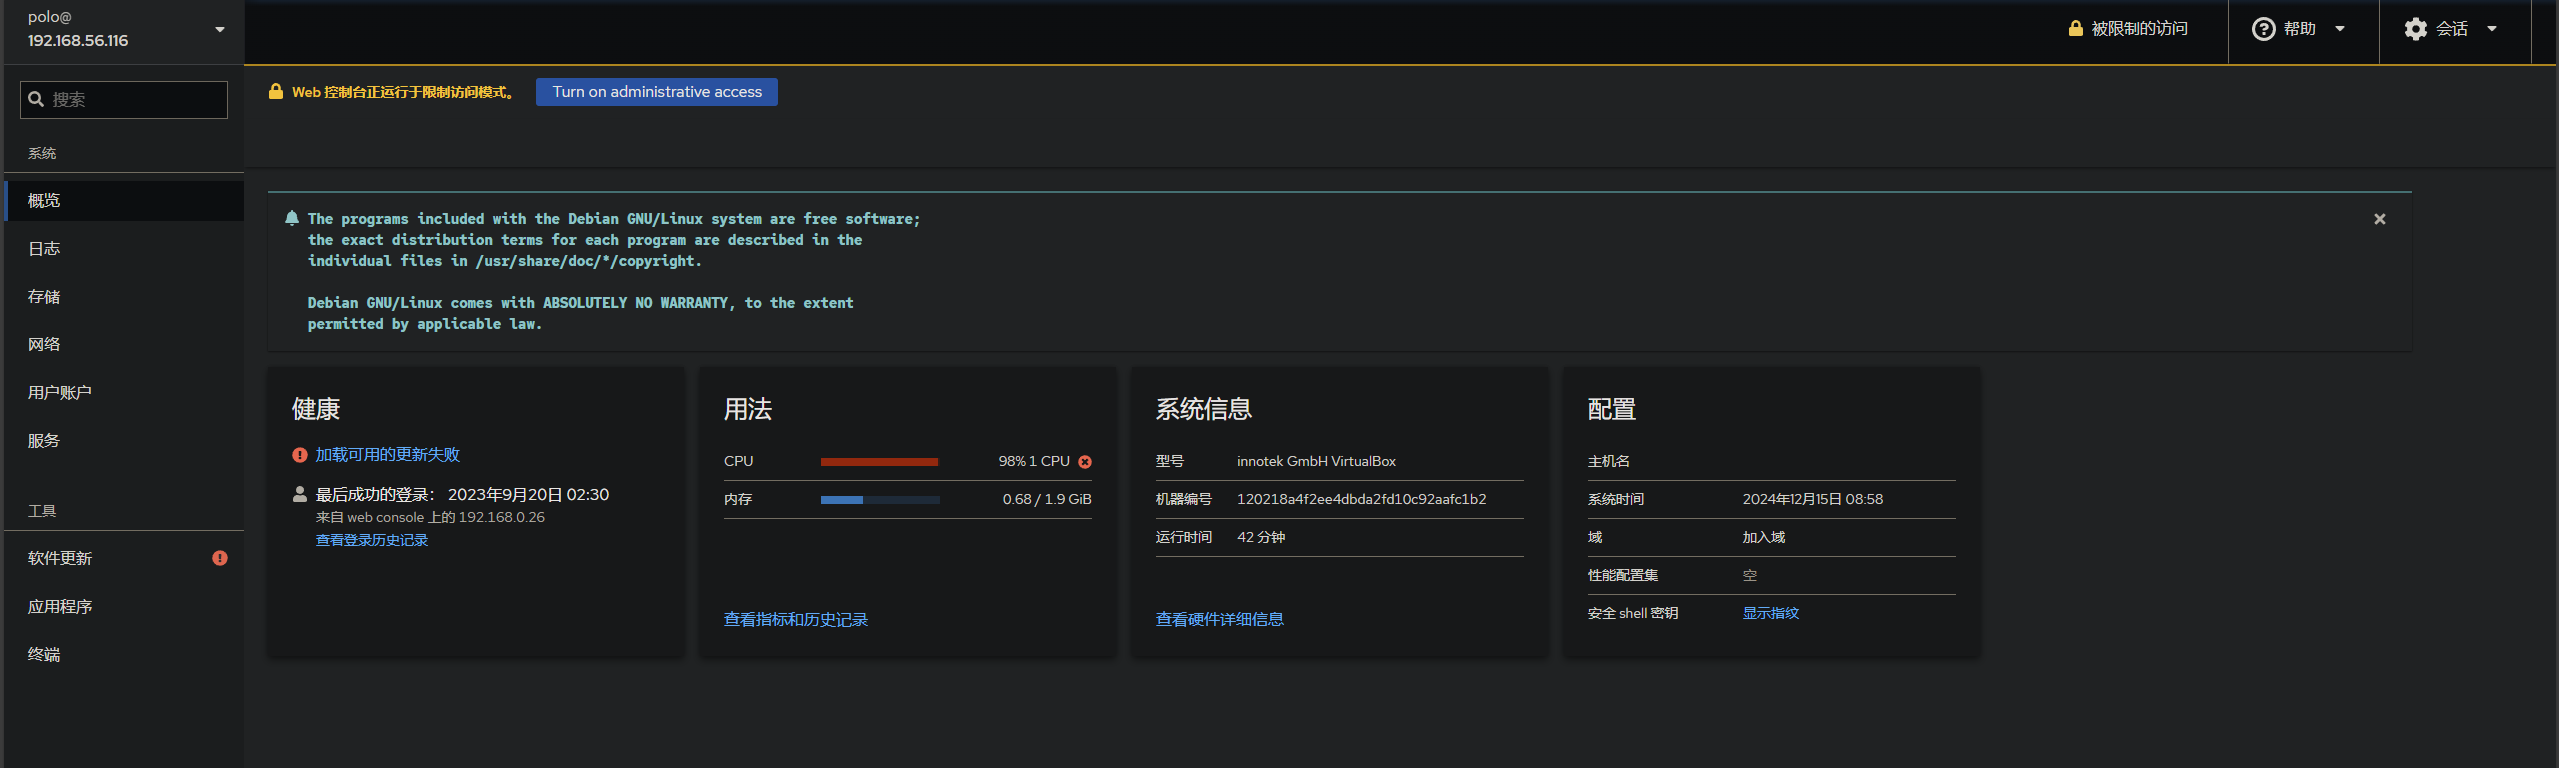The height and width of the screenshot is (768, 2559).
Task: Select 终端 in the sidebar
Action: click(x=44, y=655)
